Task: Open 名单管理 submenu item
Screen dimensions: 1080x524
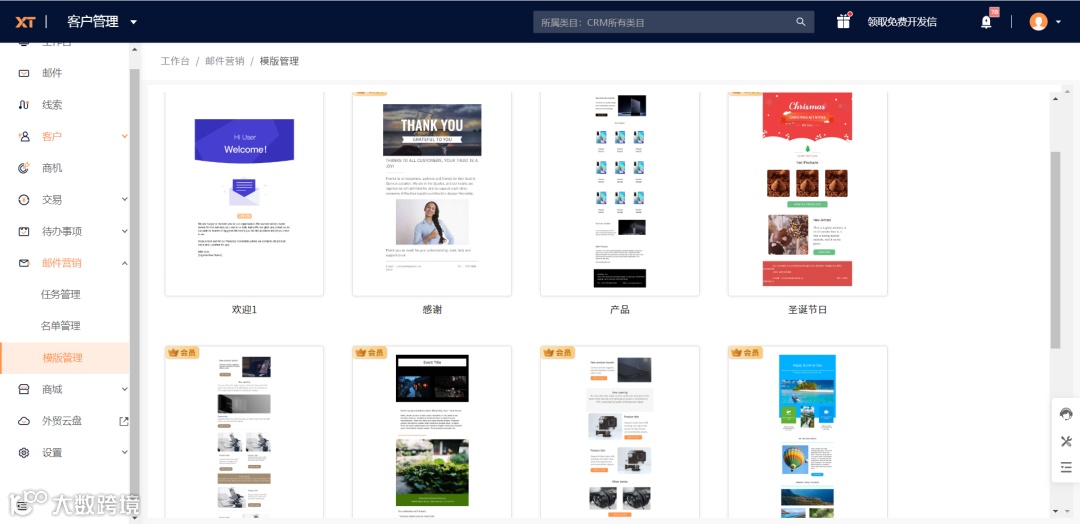Action: click(x=61, y=326)
